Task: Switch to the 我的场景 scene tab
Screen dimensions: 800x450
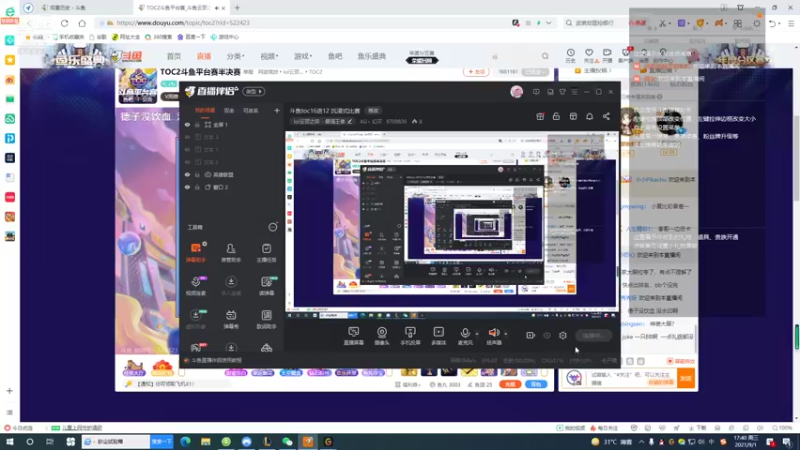Action: (205, 110)
